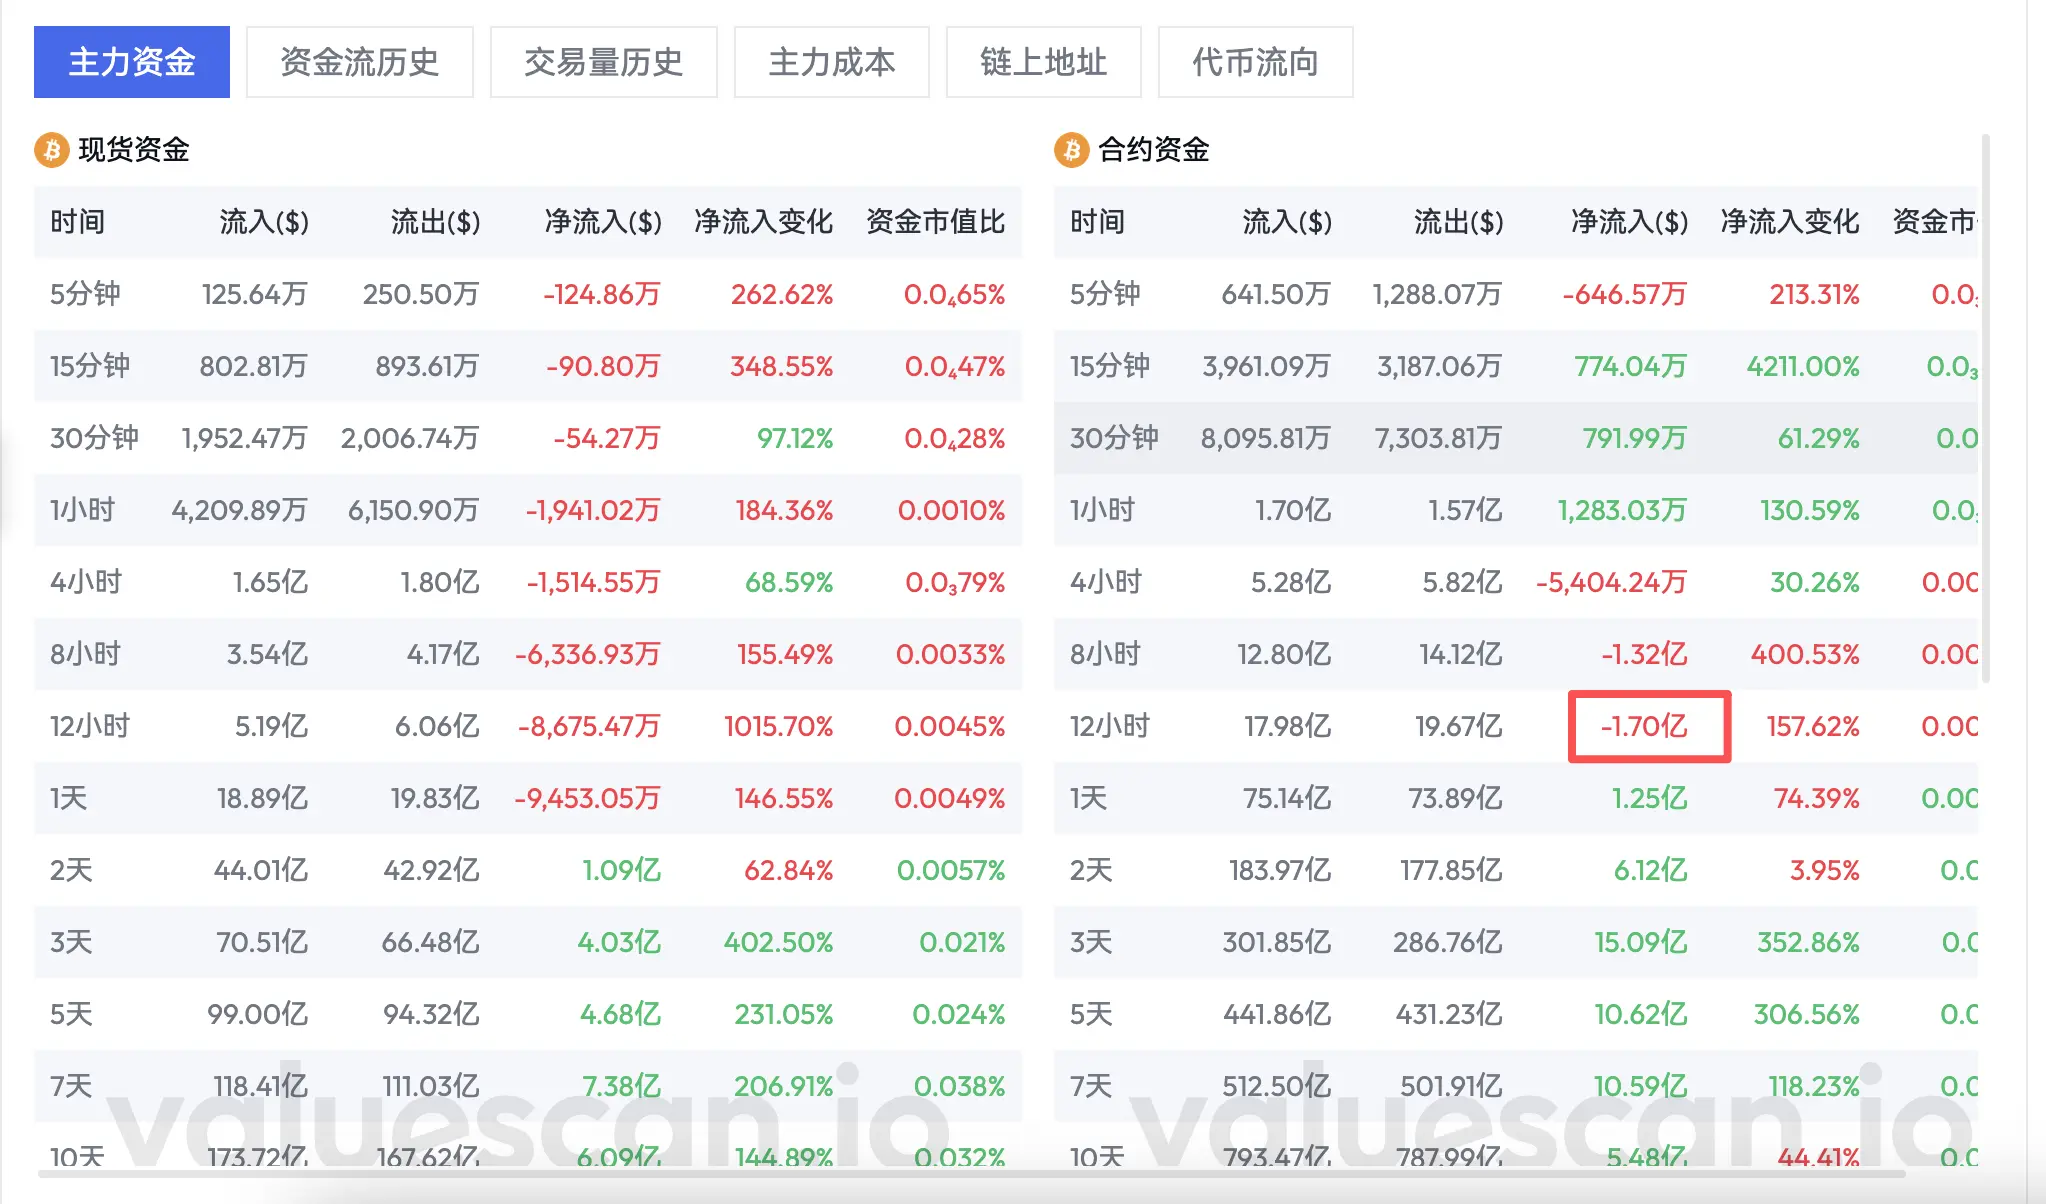2046x1204 pixels.
Task: Click the Bitcoin icon beside 现货资金
Action: tap(52, 150)
